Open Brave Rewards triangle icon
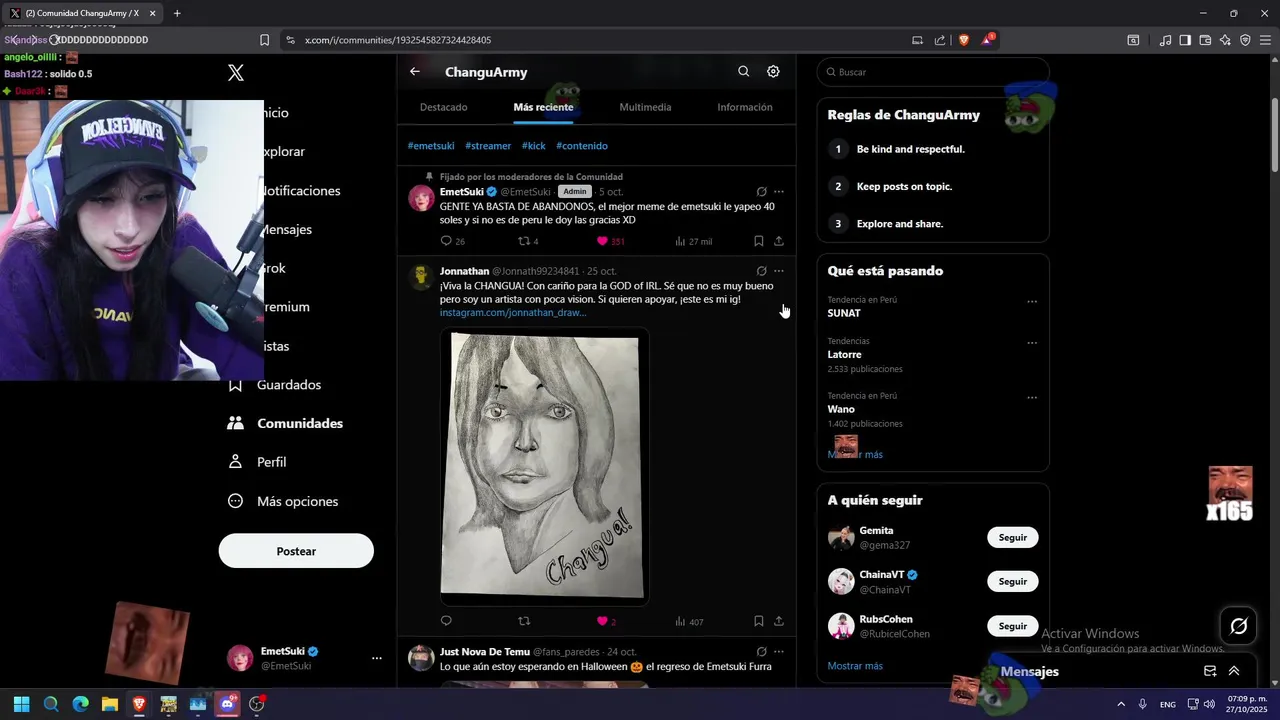The image size is (1280, 720). coord(988,40)
